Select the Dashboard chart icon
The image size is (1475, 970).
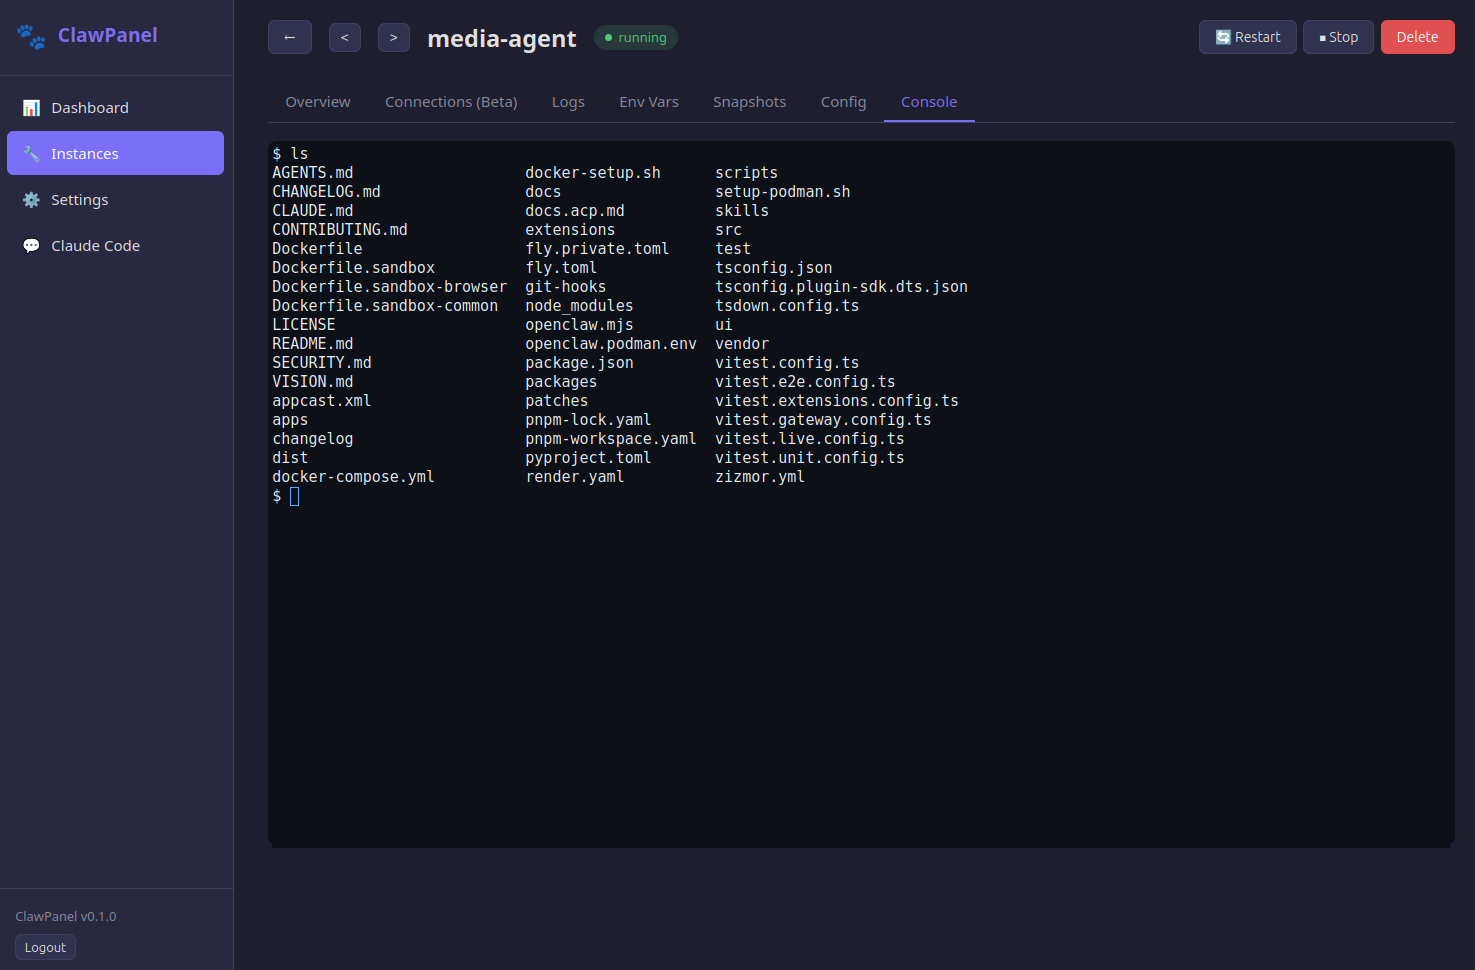[31, 107]
